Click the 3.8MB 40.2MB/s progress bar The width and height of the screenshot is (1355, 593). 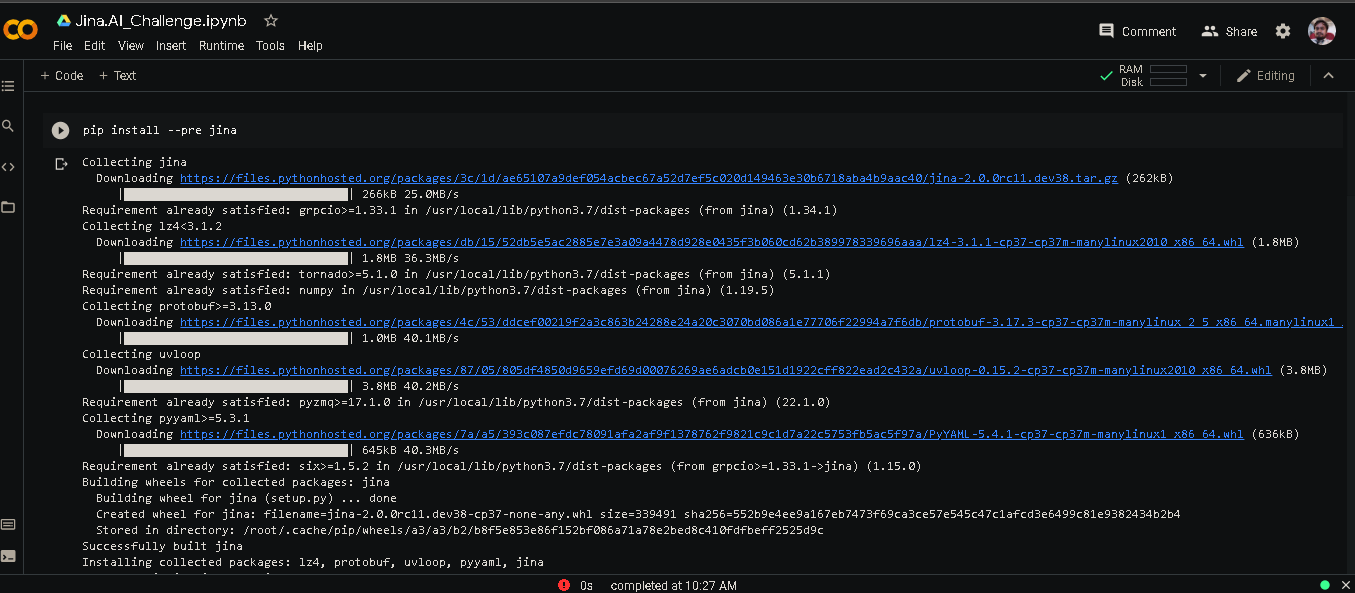click(x=235, y=386)
